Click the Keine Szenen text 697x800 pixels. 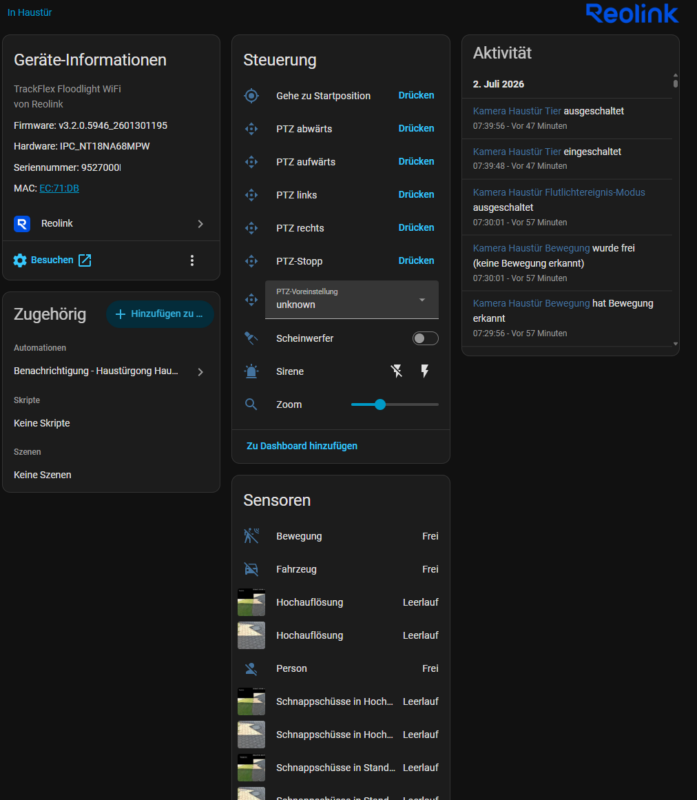tap(42, 474)
